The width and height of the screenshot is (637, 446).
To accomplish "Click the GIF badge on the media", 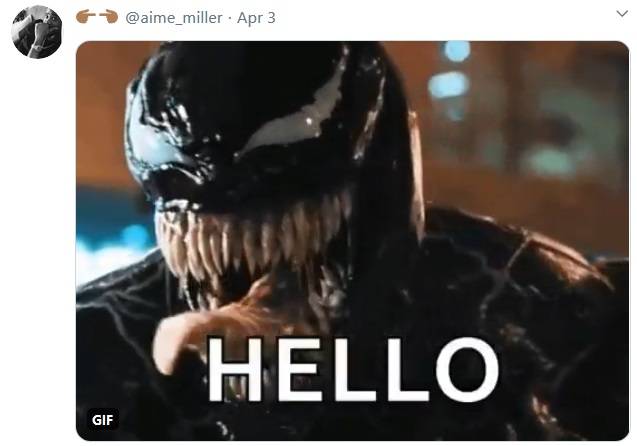I will tap(103, 420).
